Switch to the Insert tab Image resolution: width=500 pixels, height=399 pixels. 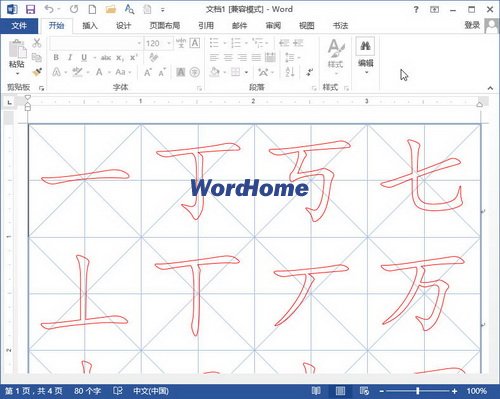click(90, 26)
